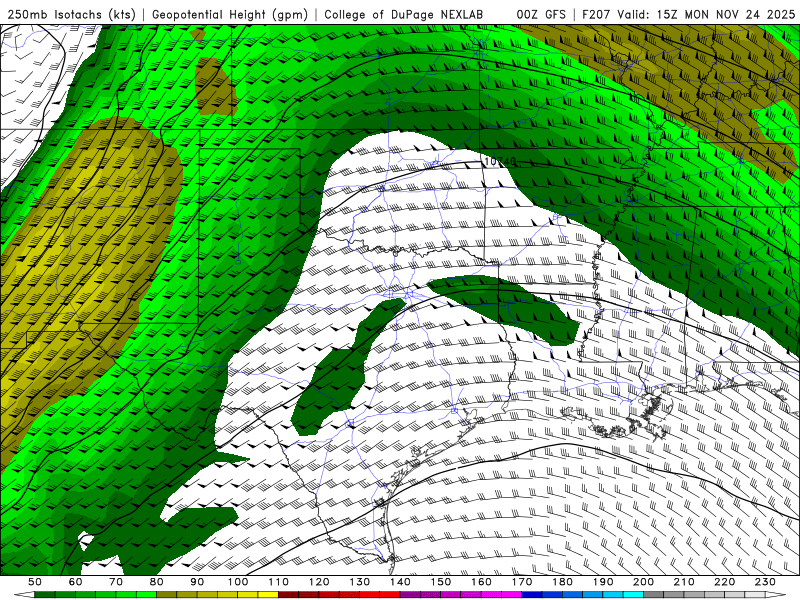Screen dimensions: 800x600
Task: Select the "60" color scale label
Action: tap(75, 582)
